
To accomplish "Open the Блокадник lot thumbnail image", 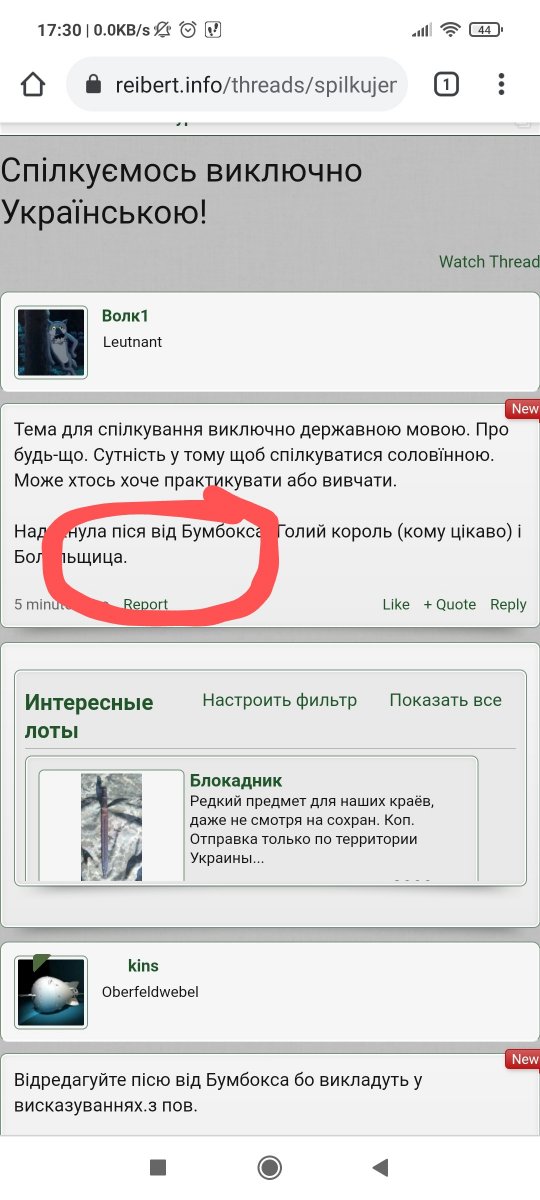I will click(112, 827).
